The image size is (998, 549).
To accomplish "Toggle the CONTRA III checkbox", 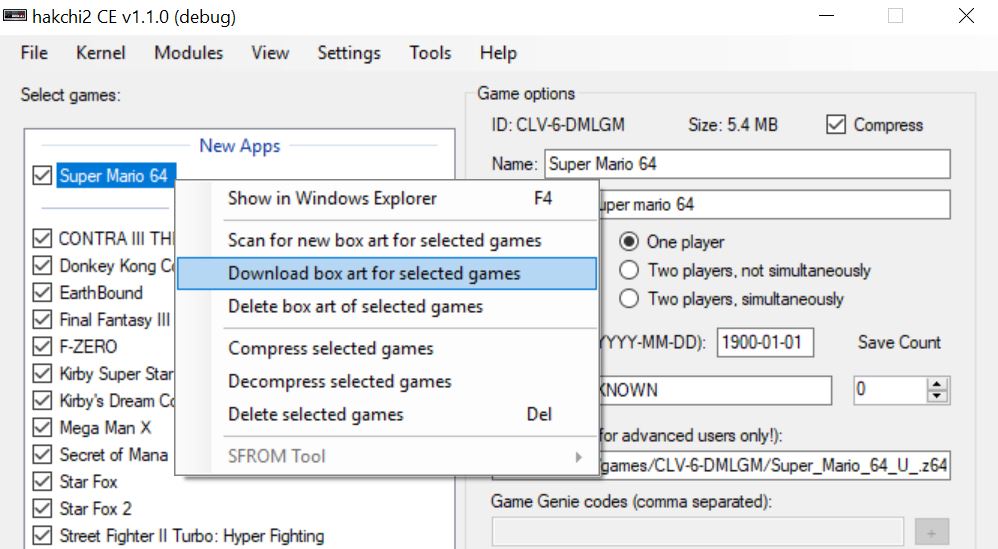I will [x=42, y=239].
